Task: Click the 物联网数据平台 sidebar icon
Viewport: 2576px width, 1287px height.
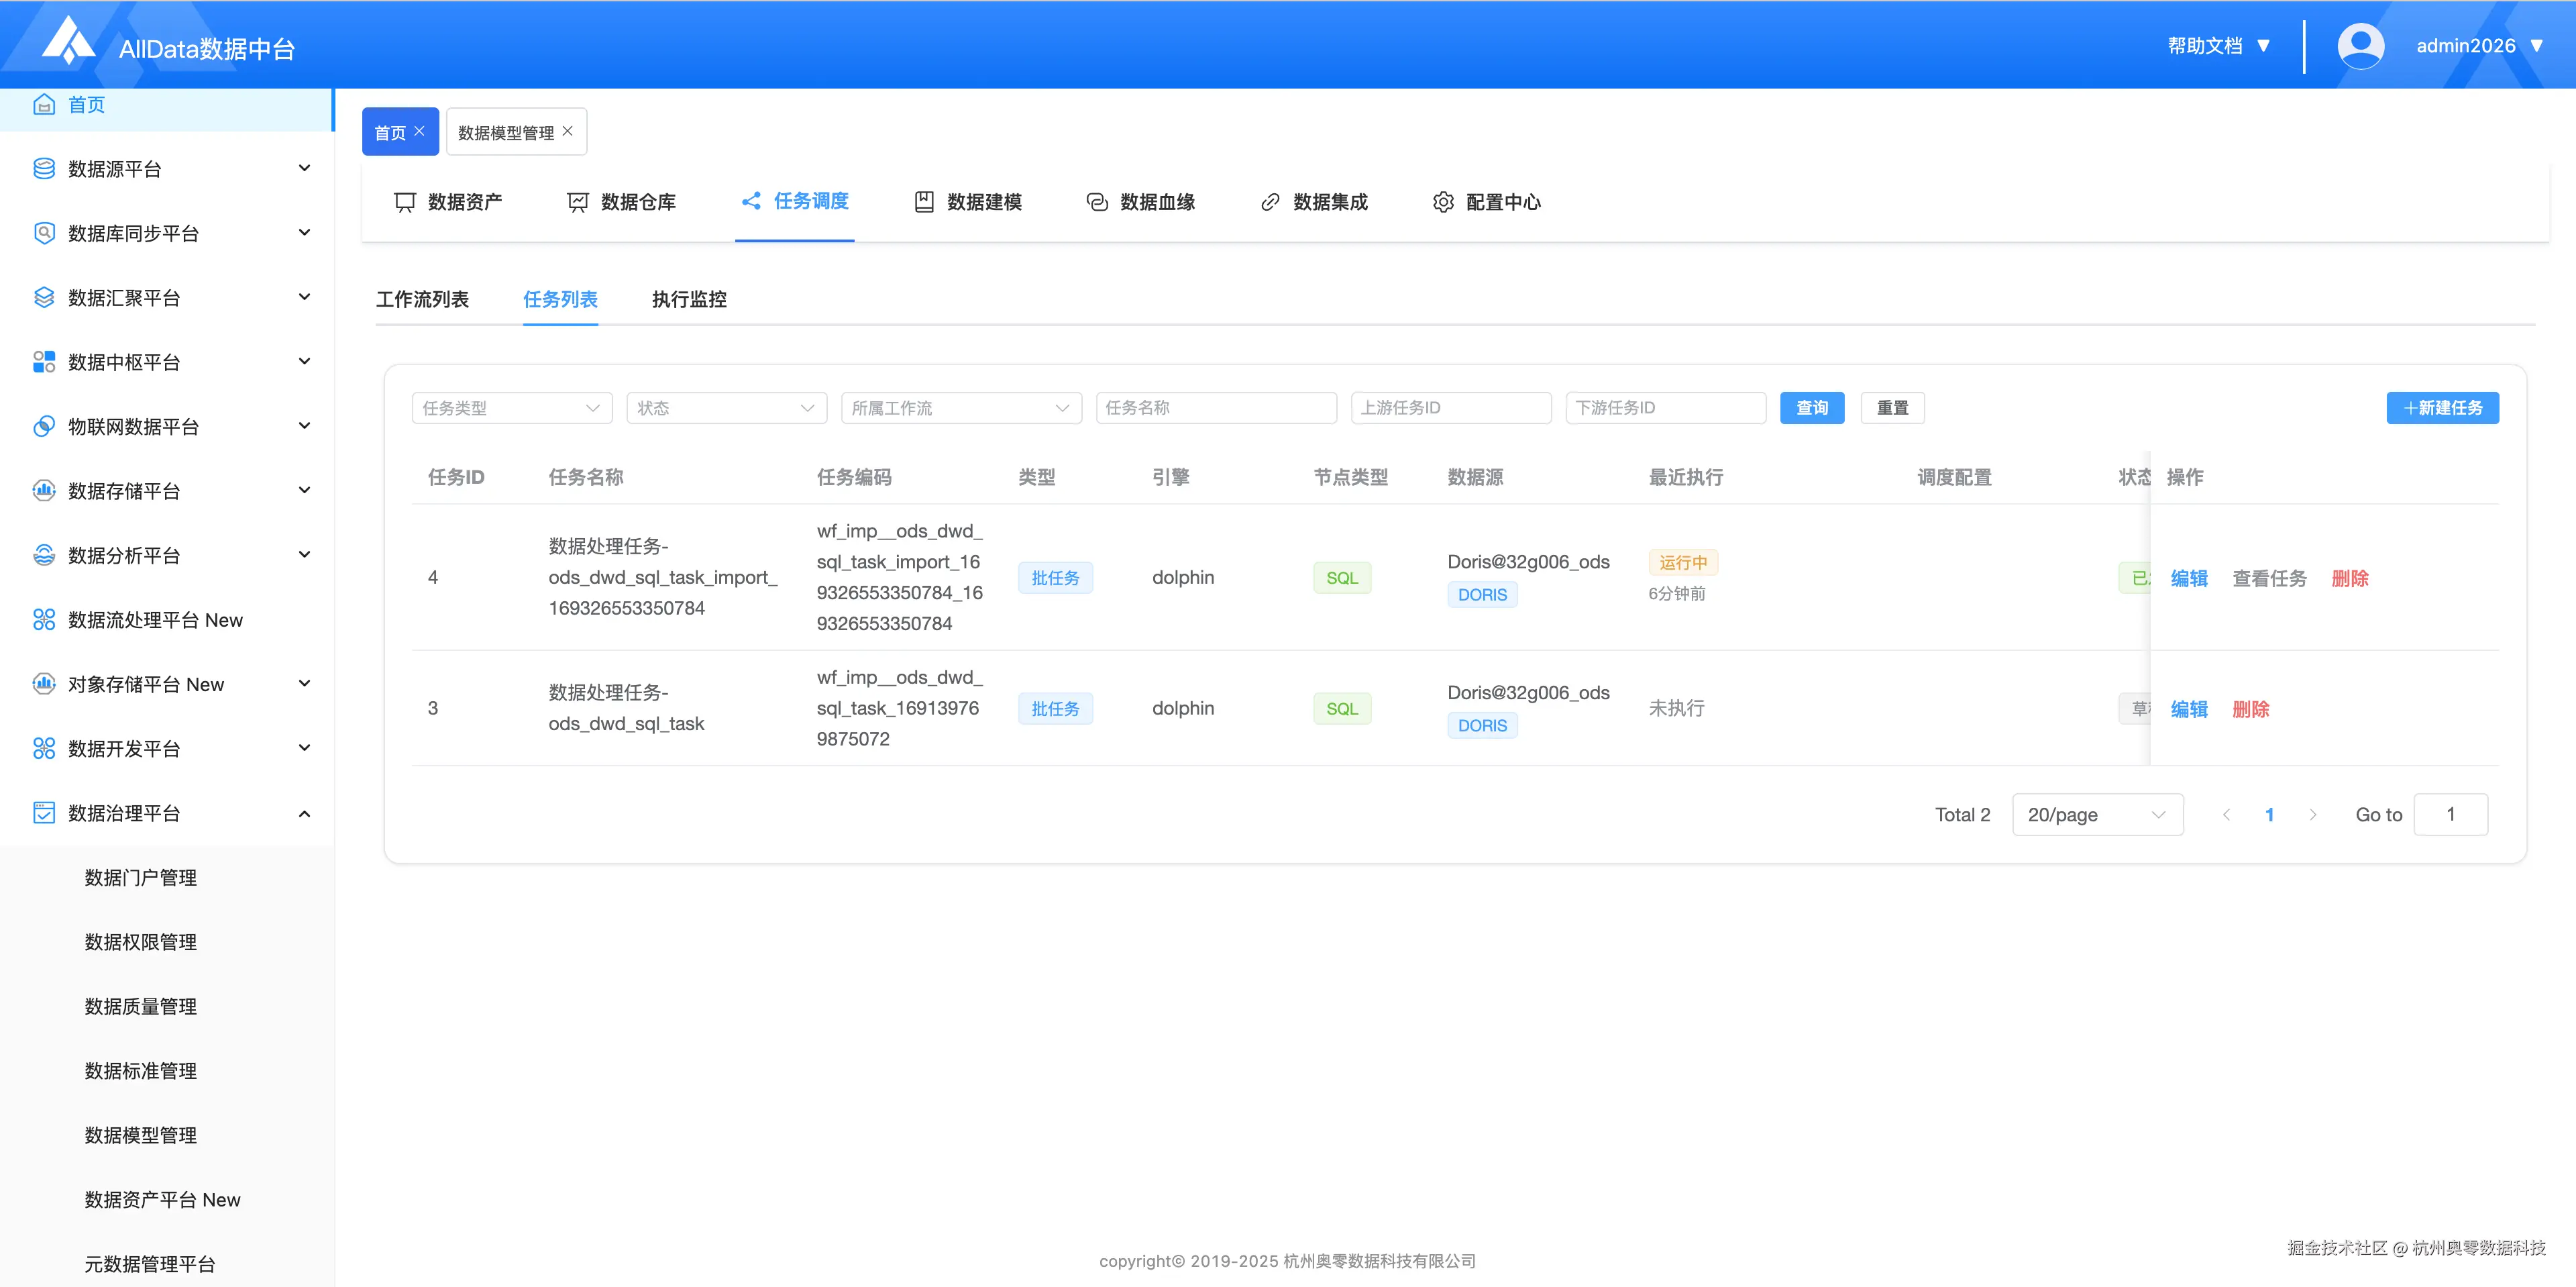Action: [44, 426]
